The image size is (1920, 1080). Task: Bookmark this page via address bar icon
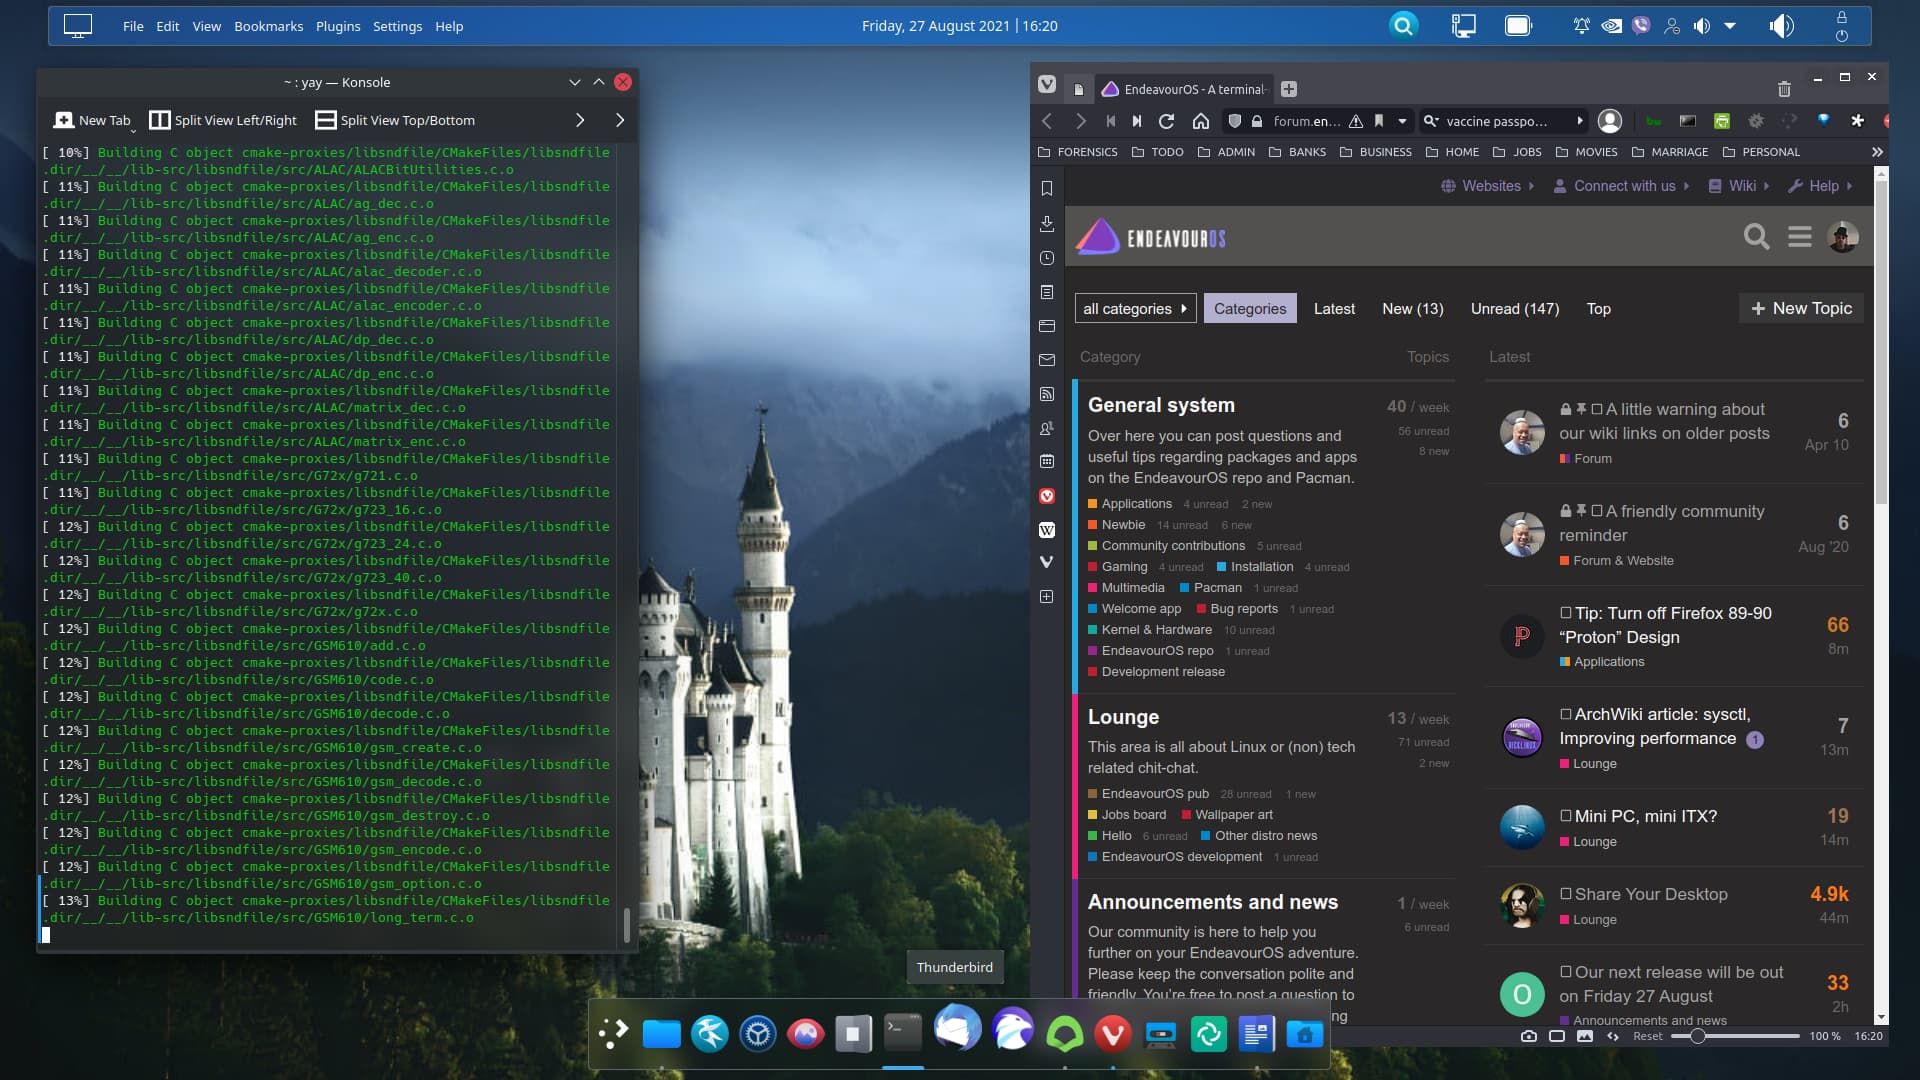(1379, 121)
